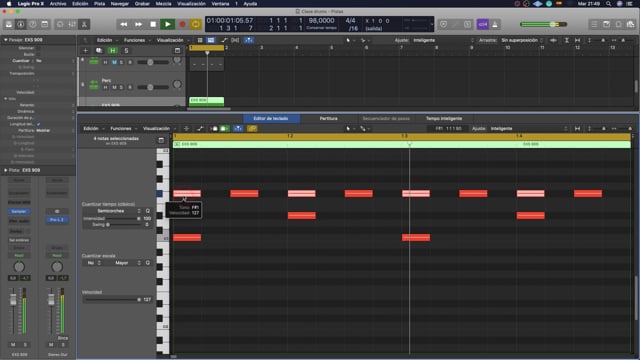640x360 pixels.
Task: Open Archivo menu in menu bar
Action: (58, 4)
